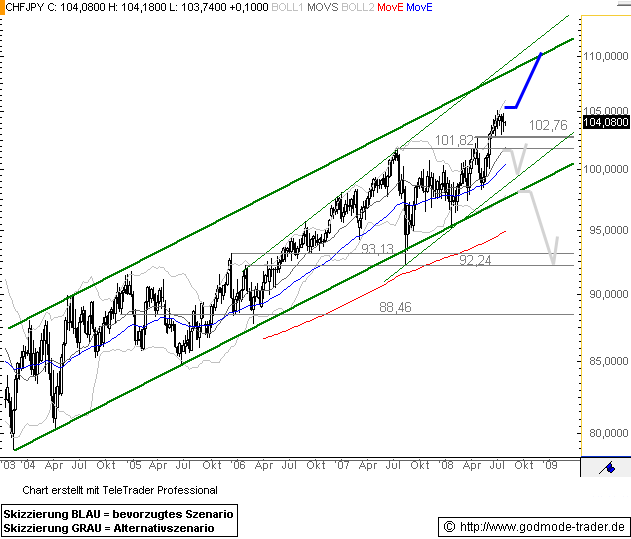Select the MOVS indicator label
Image resolution: width=631 pixels, height=539 pixels.
(x=322, y=7)
